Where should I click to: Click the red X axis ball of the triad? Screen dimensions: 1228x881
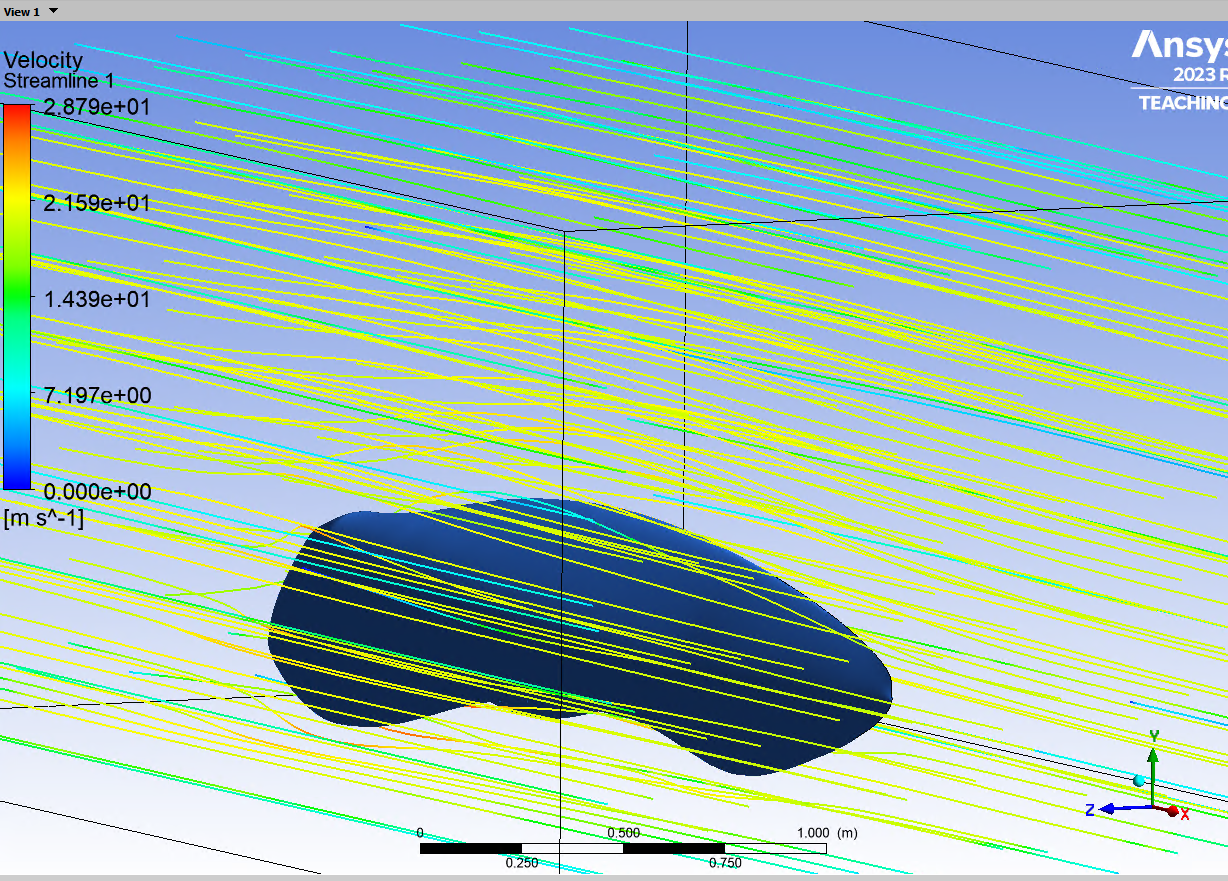tap(1173, 810)
